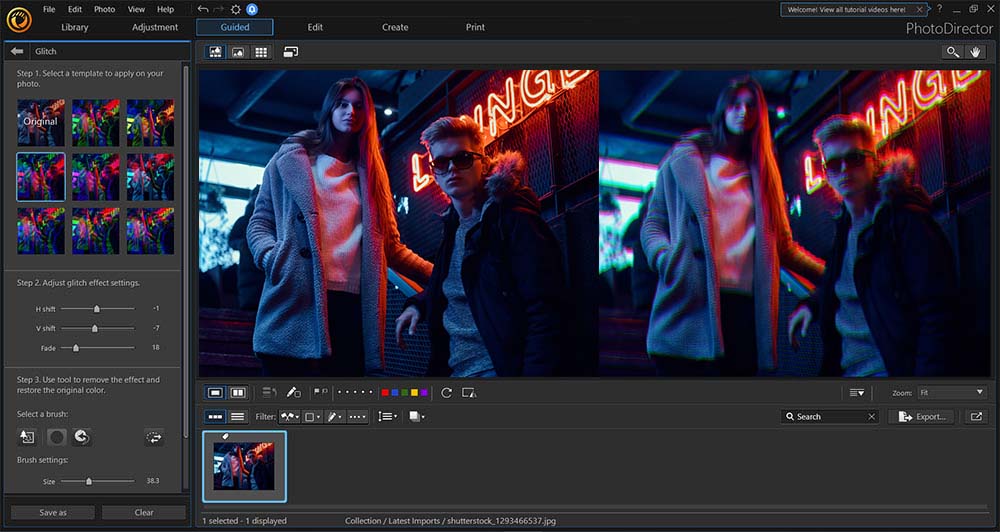Viewport: 1000px width, 532px height.
Task: Open the stack photos dropdown
Action: (x=417, y=417)
